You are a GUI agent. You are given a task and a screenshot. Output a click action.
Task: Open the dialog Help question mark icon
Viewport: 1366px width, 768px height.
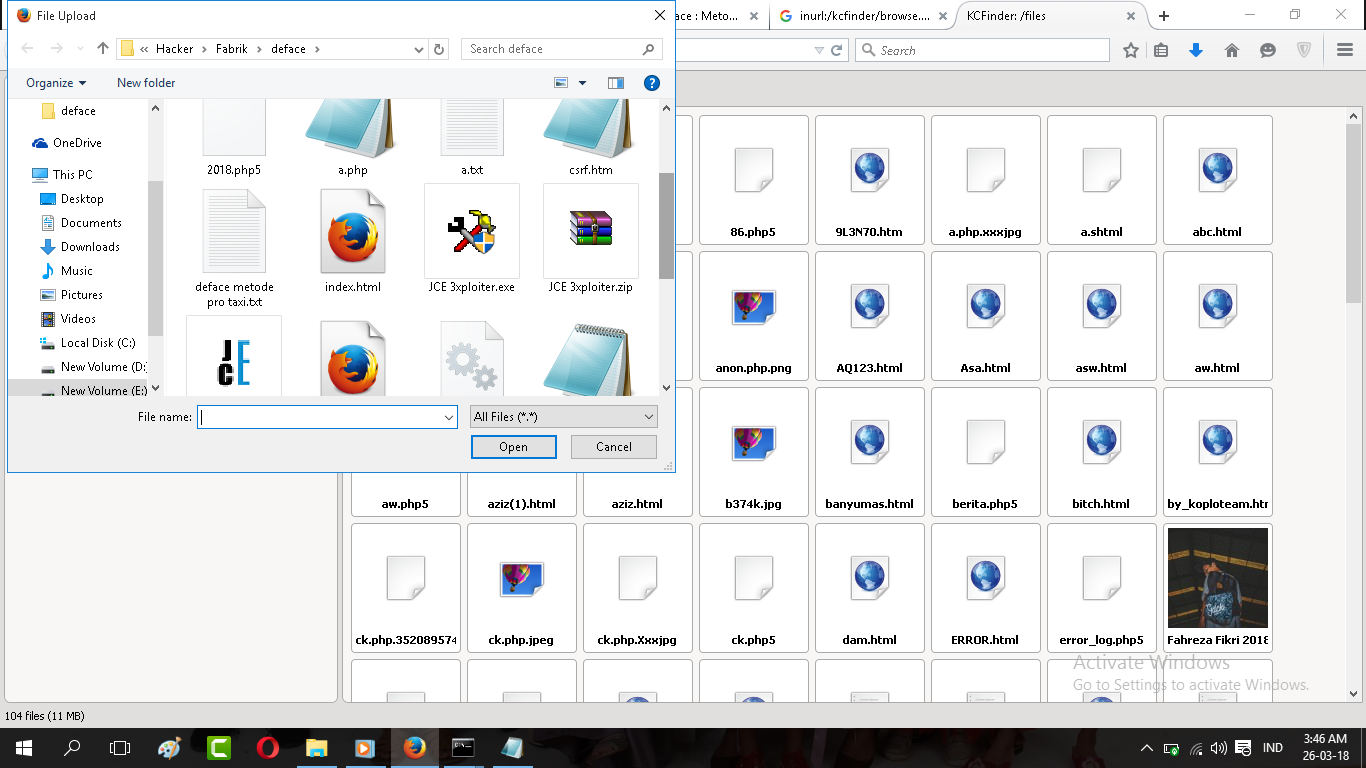652,82
